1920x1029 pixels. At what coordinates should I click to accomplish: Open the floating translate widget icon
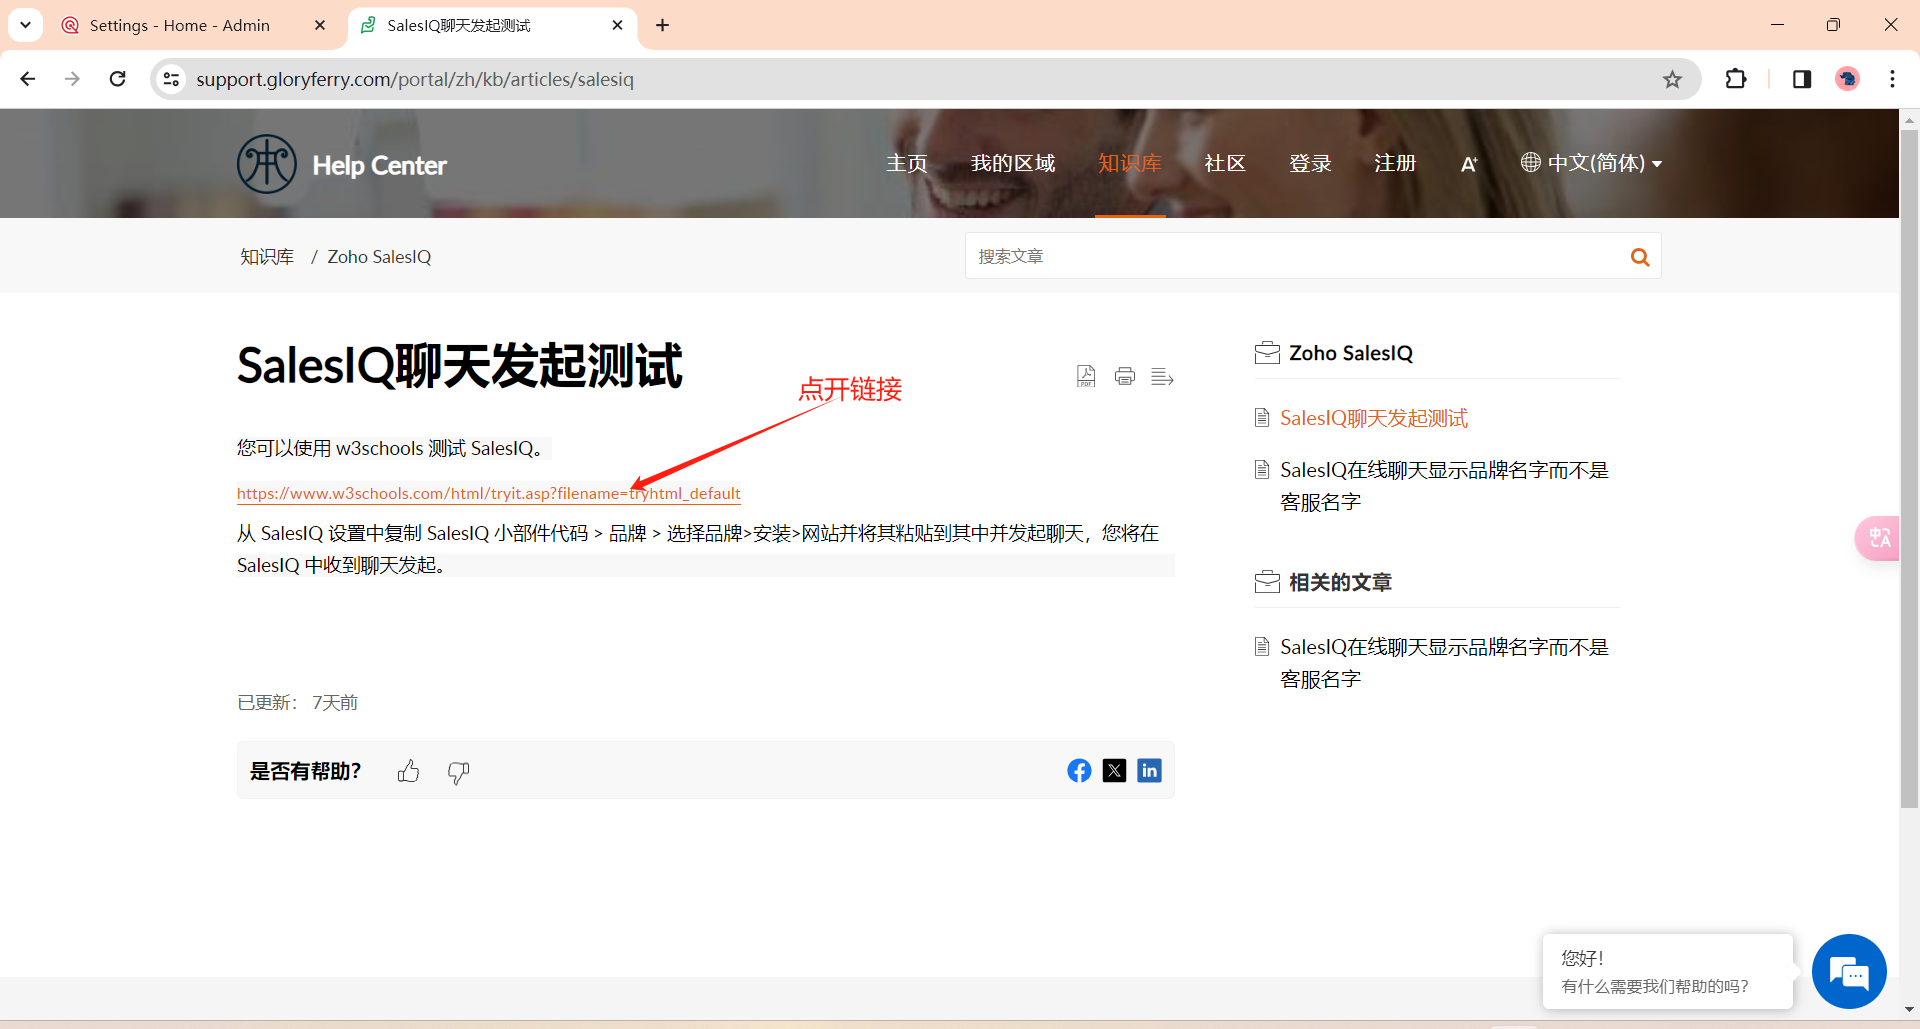click(x=1878, y=538)
